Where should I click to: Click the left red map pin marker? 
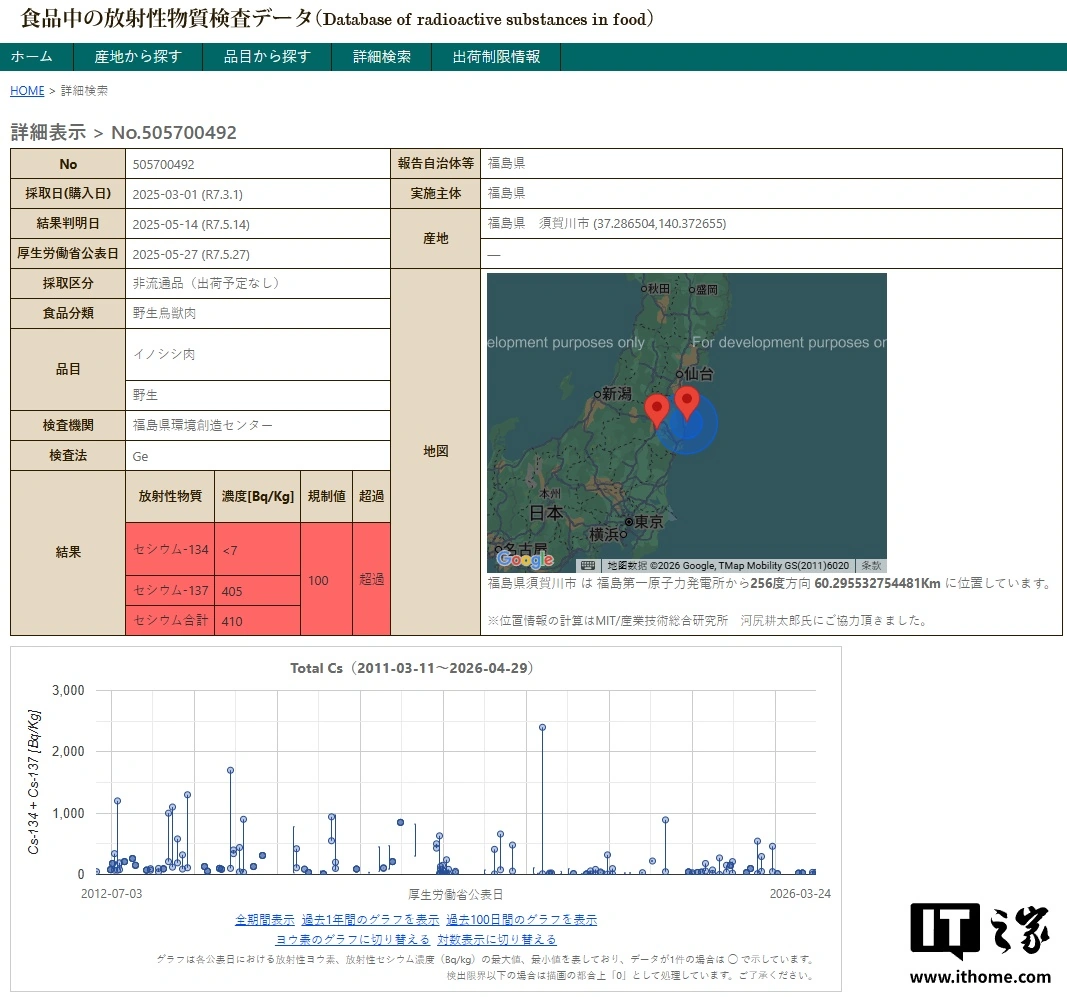click(657, 410)
